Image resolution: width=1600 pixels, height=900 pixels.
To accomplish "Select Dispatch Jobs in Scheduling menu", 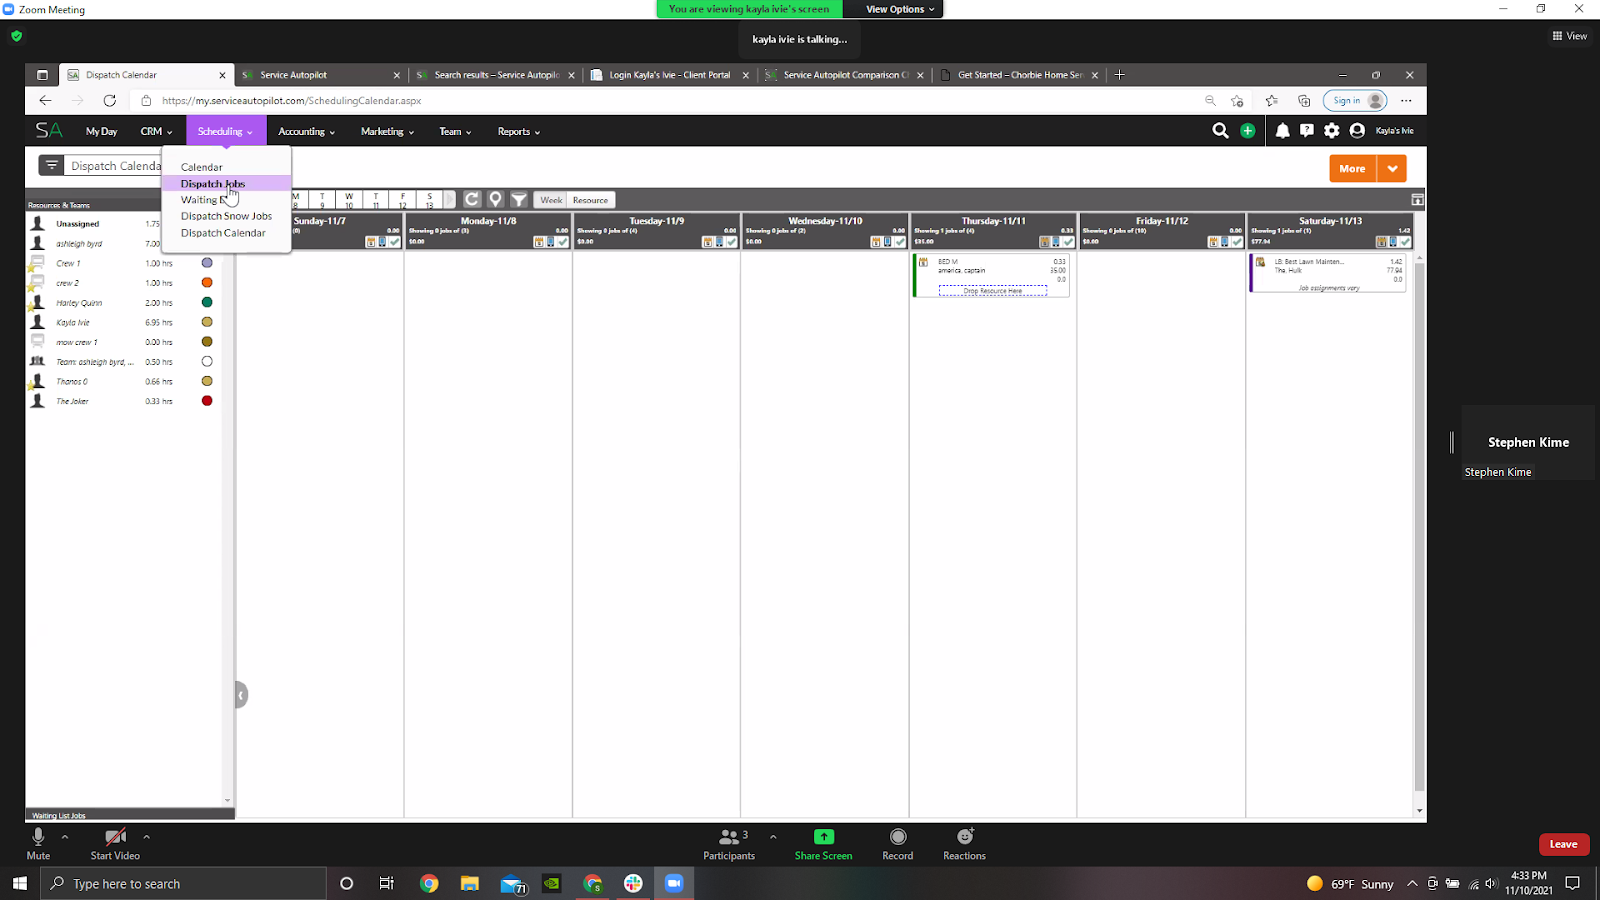I will point(213,184).
